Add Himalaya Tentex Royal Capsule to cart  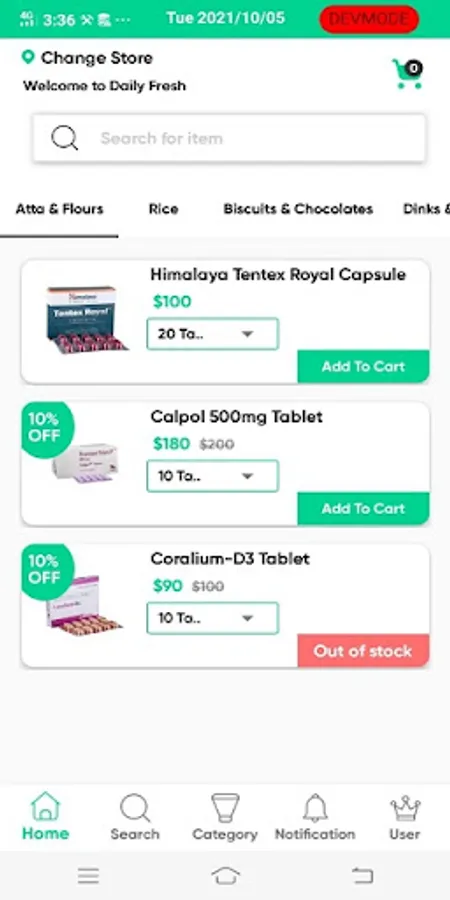tap(363, 366)
